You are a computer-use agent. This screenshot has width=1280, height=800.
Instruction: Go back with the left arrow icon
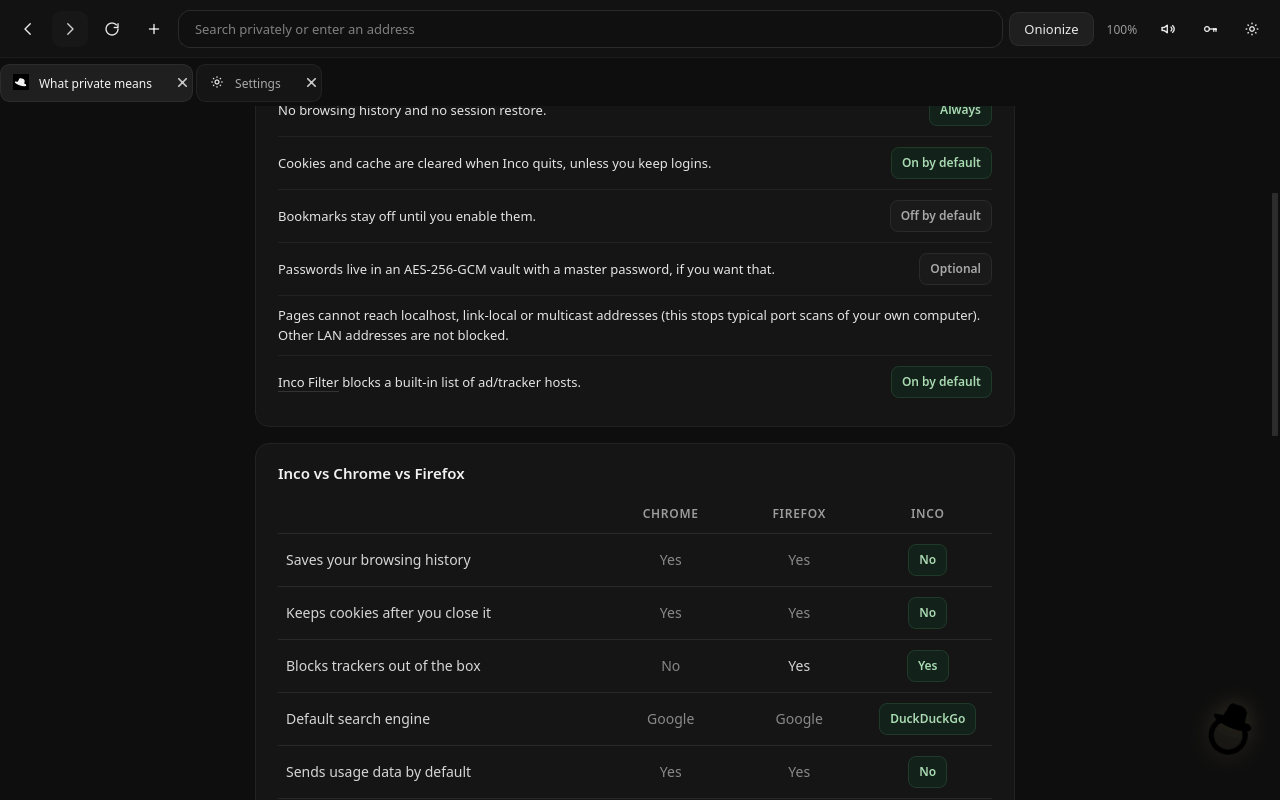pyautogui.click(x=28, y=29)
